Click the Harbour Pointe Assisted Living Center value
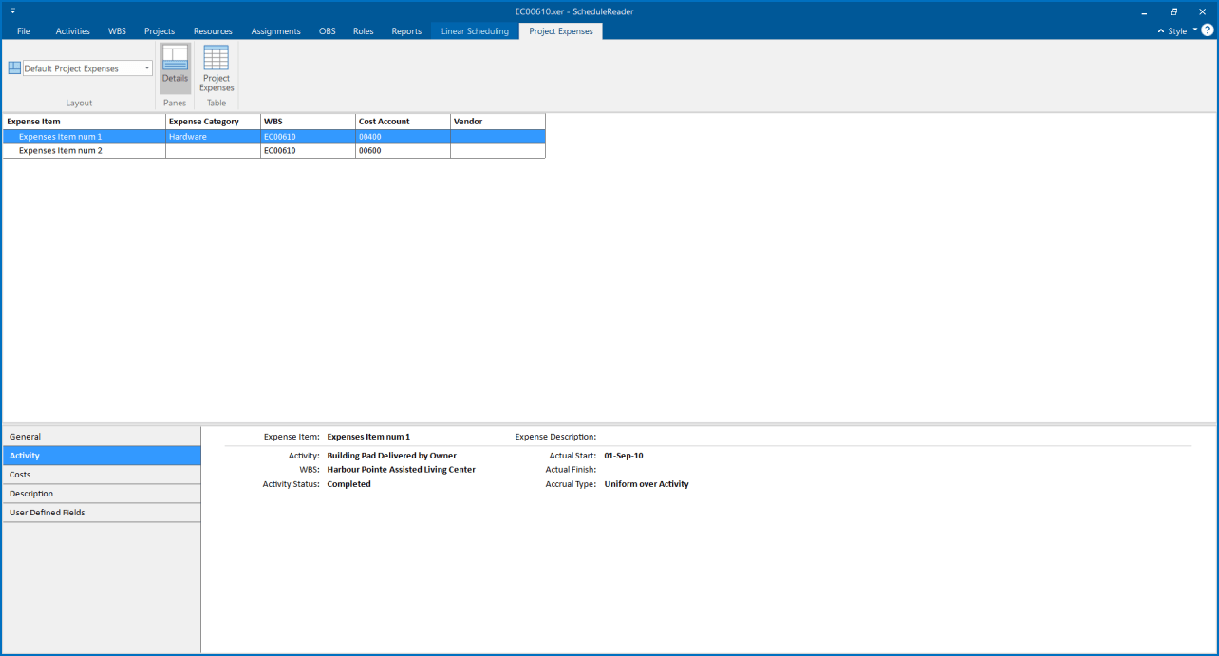 tap(401, 469)
